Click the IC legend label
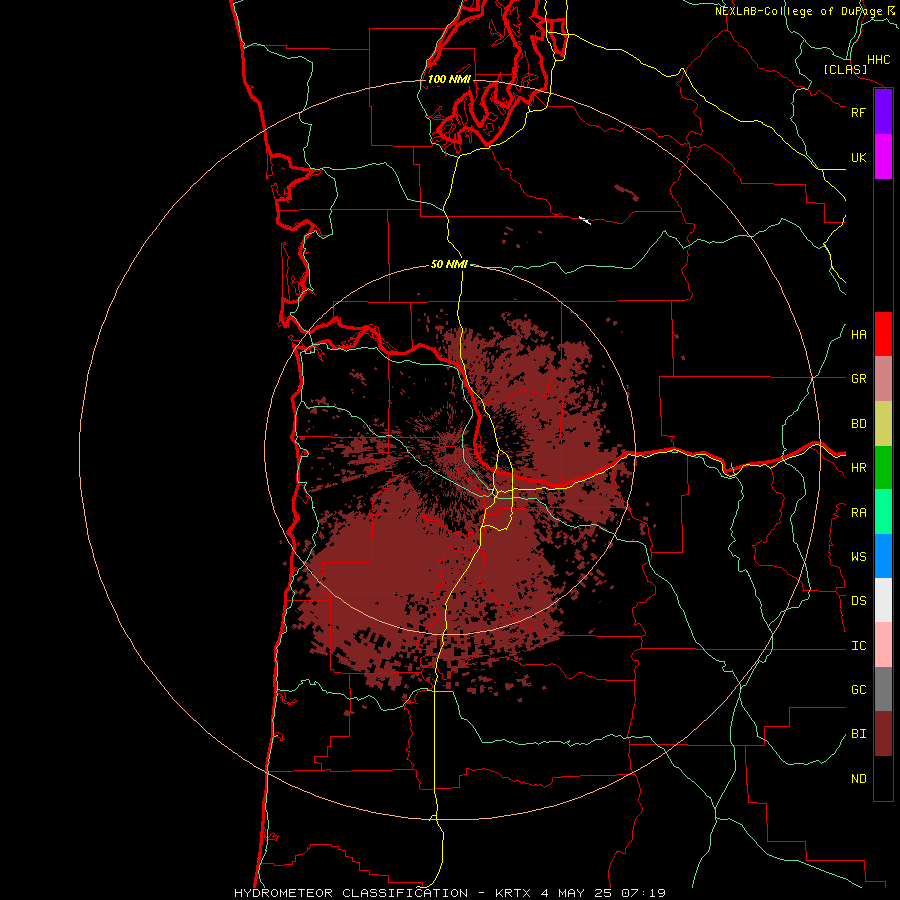900x900 pixels. [858, 646]
